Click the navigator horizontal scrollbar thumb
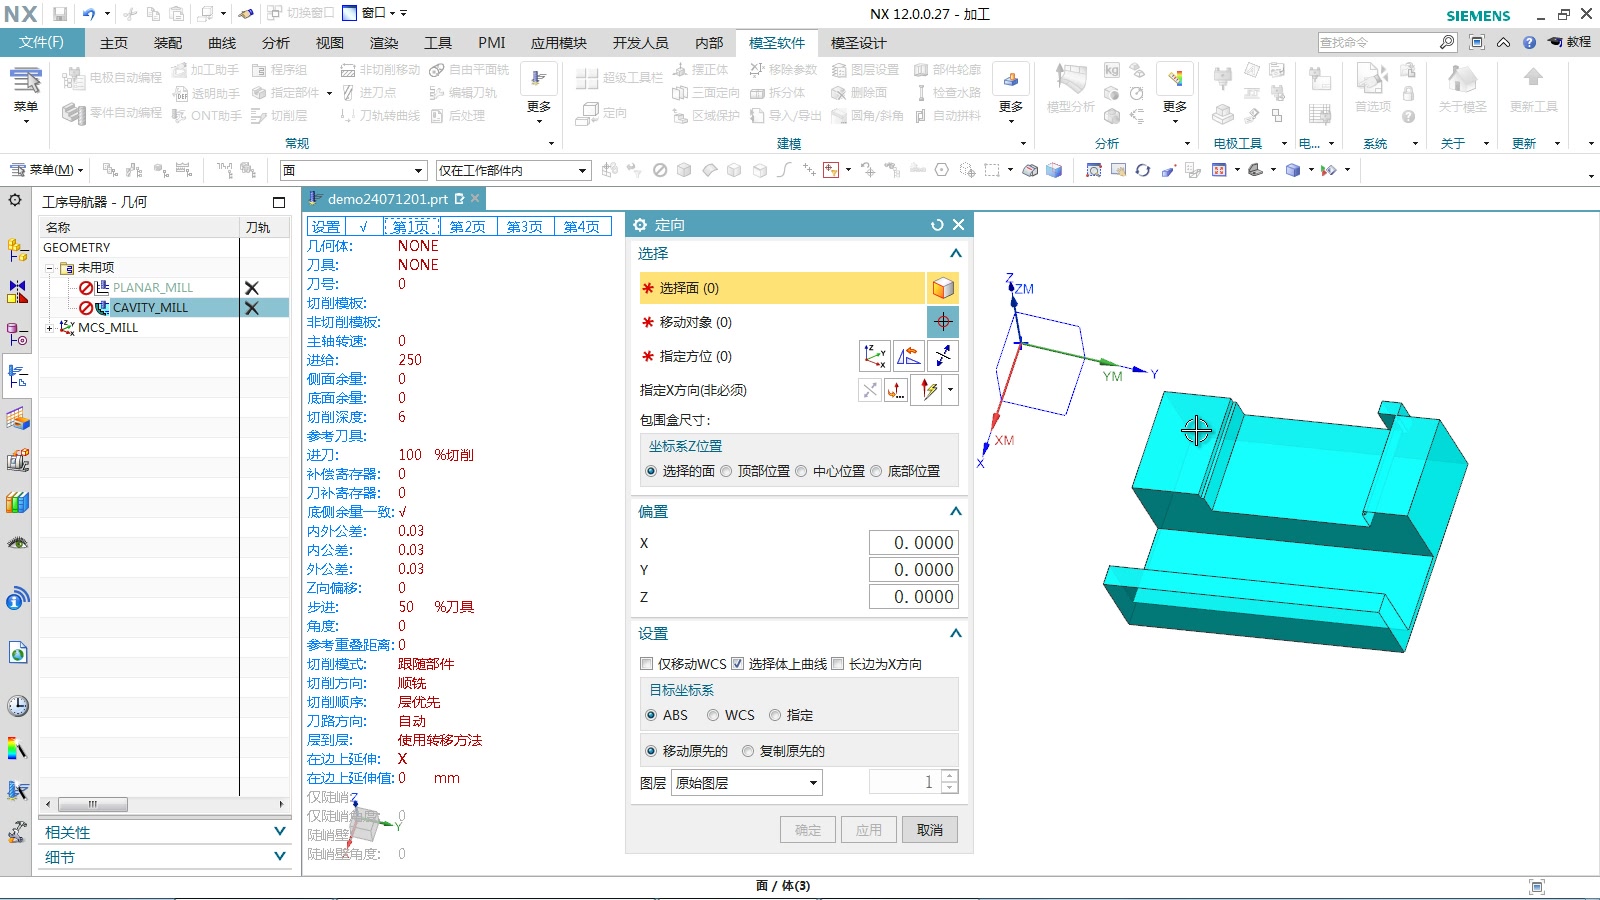The height and width of the screenshot is (900, 1600). (x=92, y=804)
